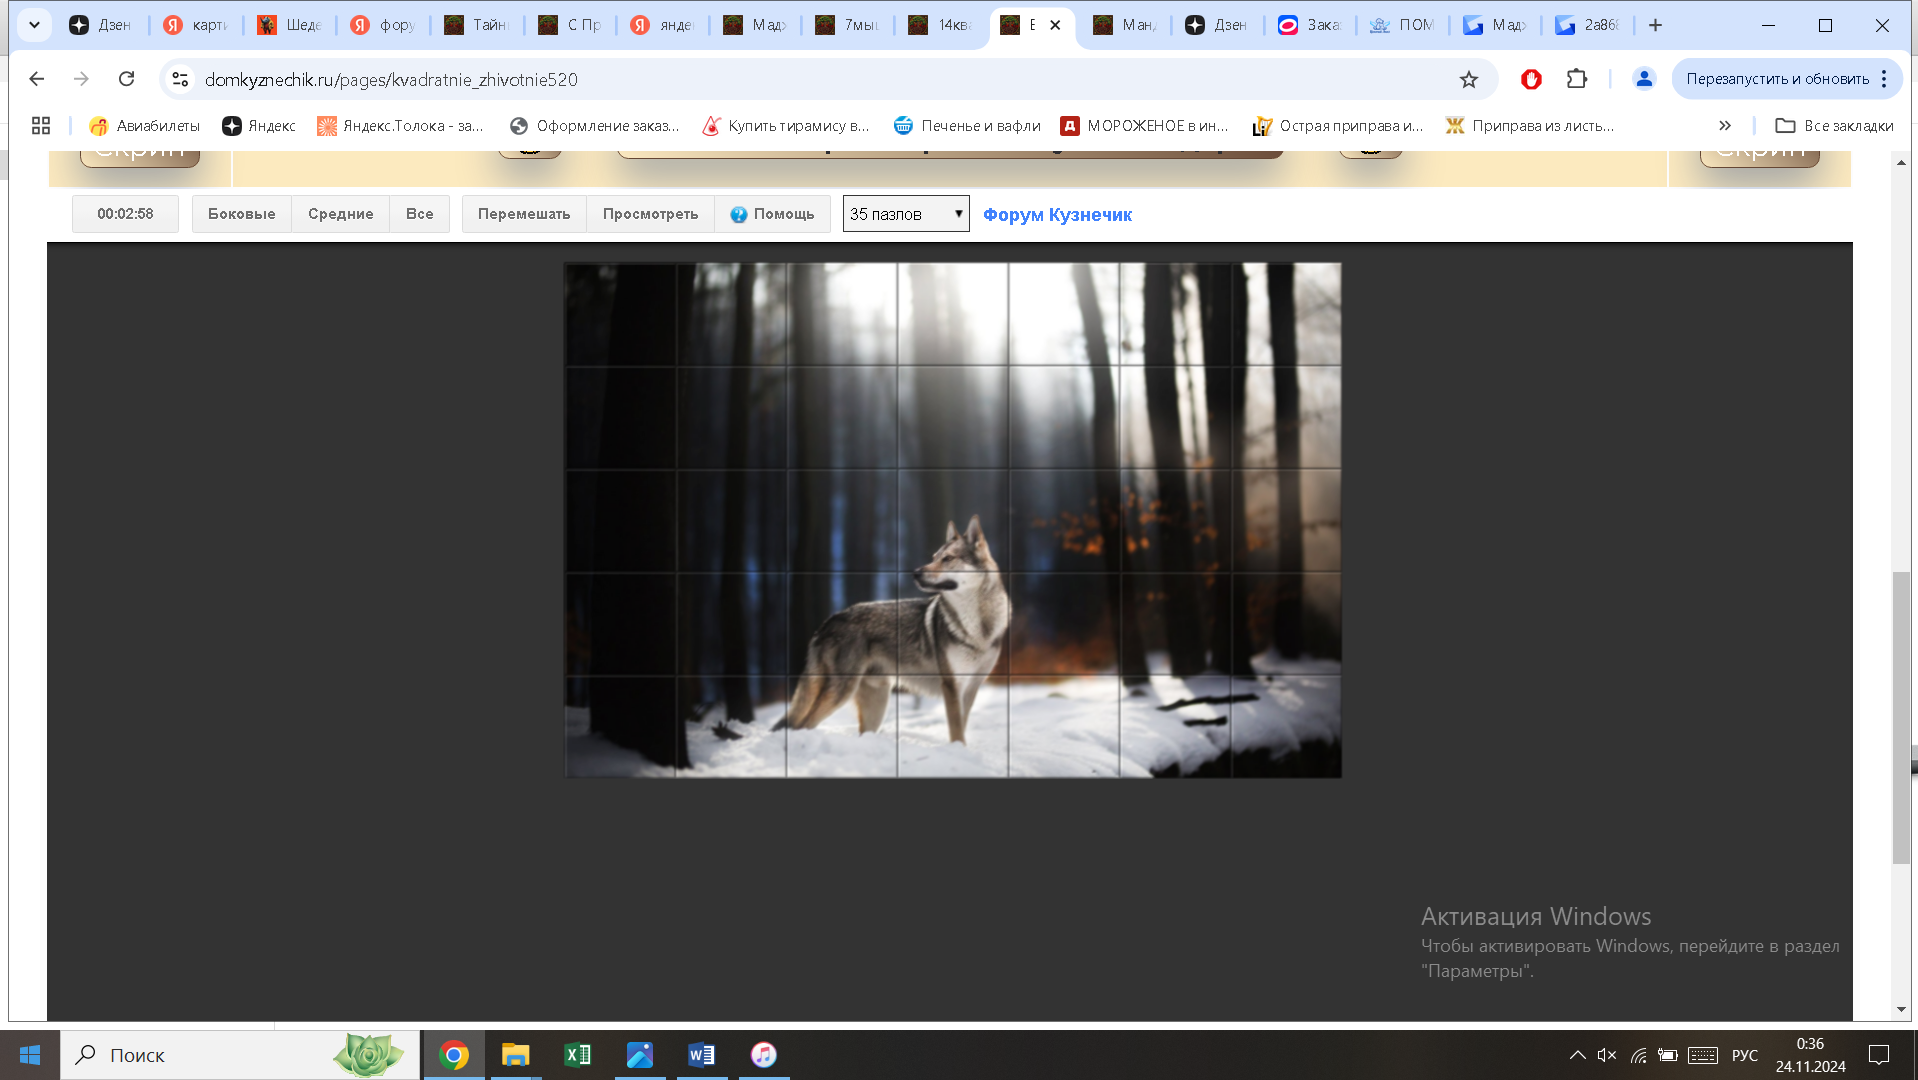
Task: Show hidden bookmarks with double chevron
Action: pos(1725,125)
